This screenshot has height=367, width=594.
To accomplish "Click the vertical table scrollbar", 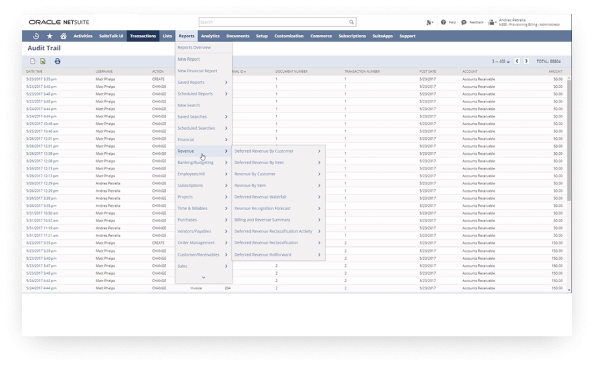I will point(569,140).
